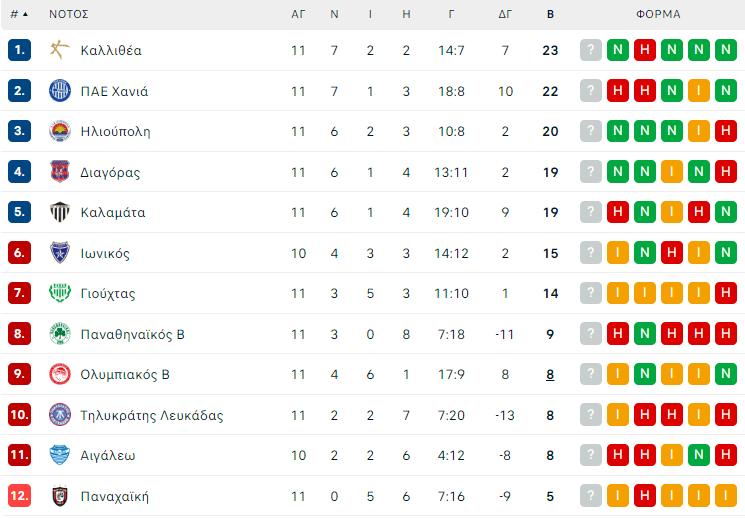Click the ΠΑΕ Χανιά club logo
Image resolution: width=745 pixels, height=518 pixels.
[x=61, y=91]
